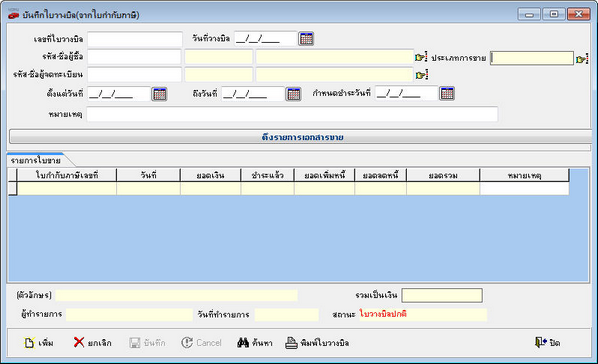Click the ปิด exit door button
The image size is (598, 364).
point(547,343)
